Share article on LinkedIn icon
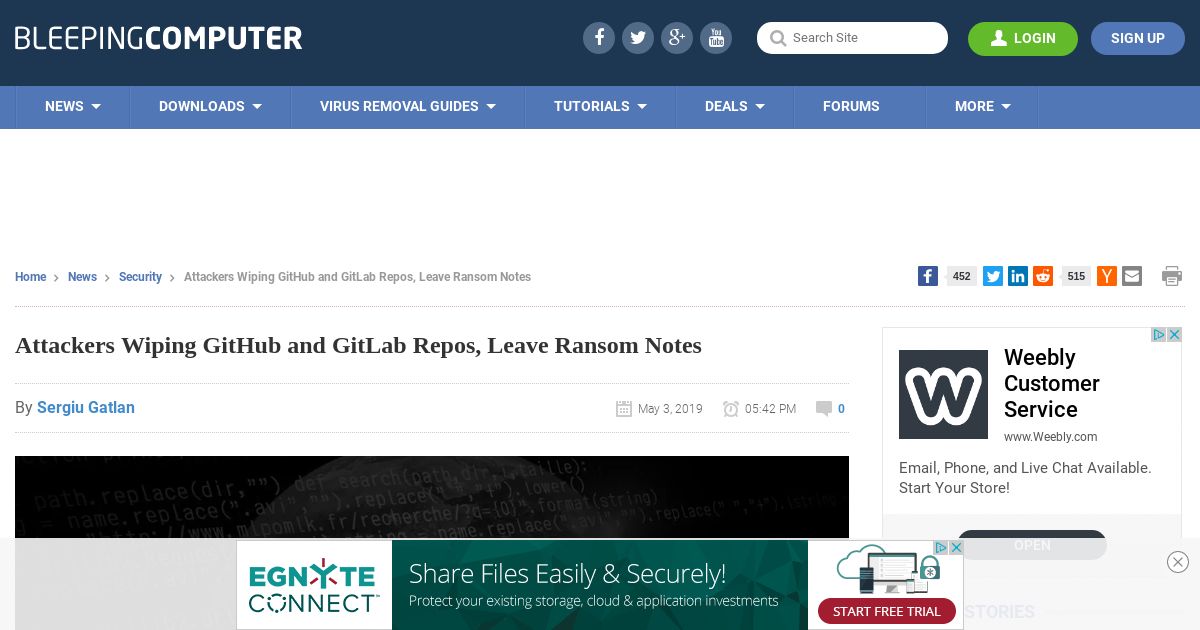This screenshot has height=630, width=1200. click(x=1018, y=276)
